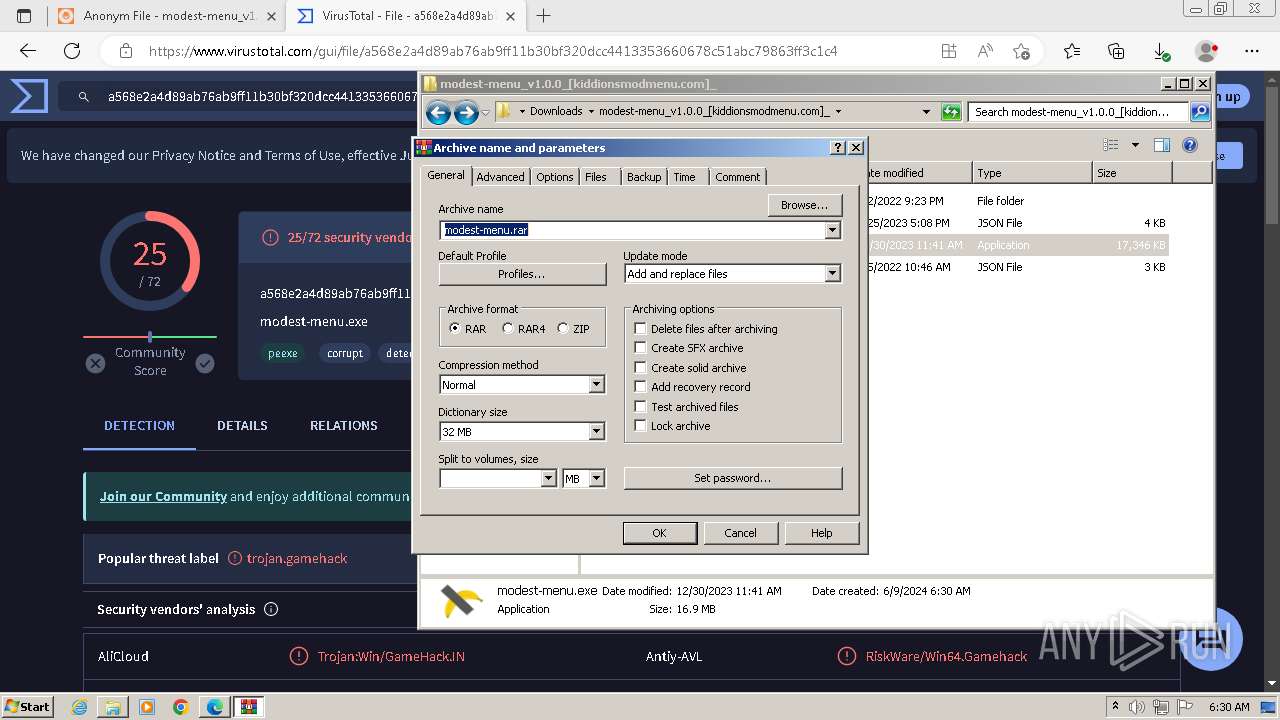Enable Test archived files
1280x720 pixels.
pos(640,407)
